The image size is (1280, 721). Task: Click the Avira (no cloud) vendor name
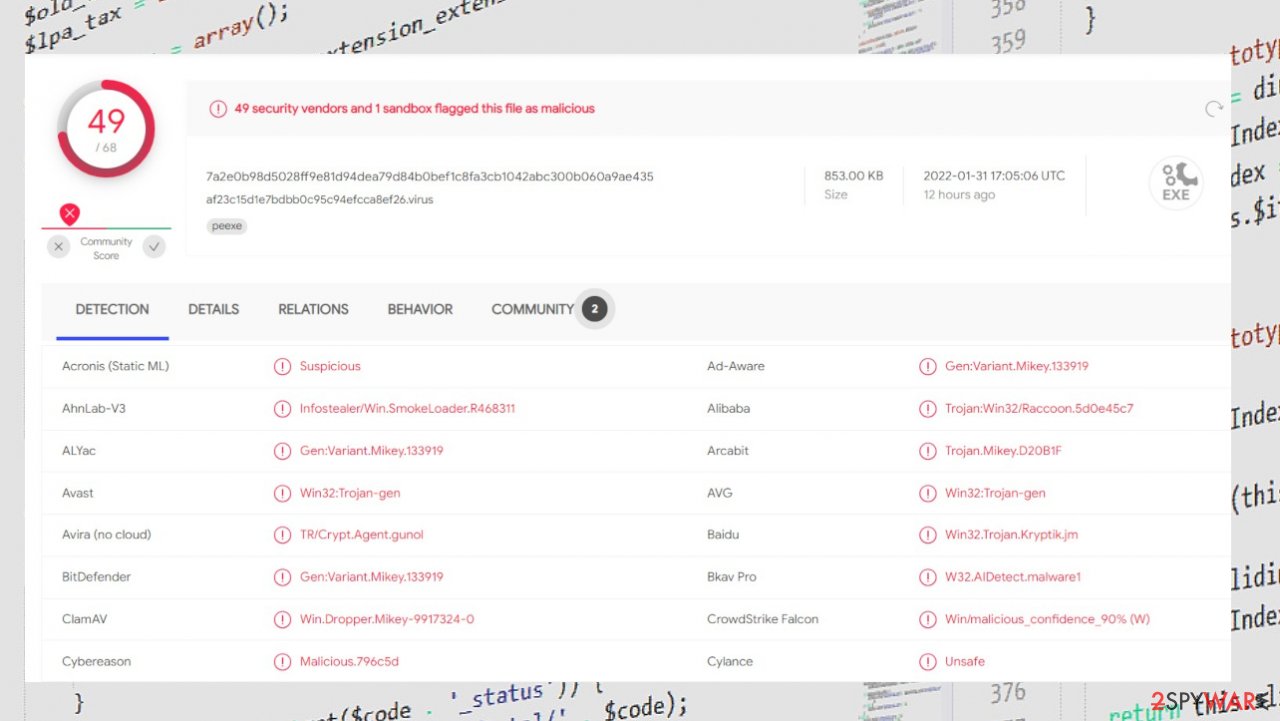coord(106,535)
